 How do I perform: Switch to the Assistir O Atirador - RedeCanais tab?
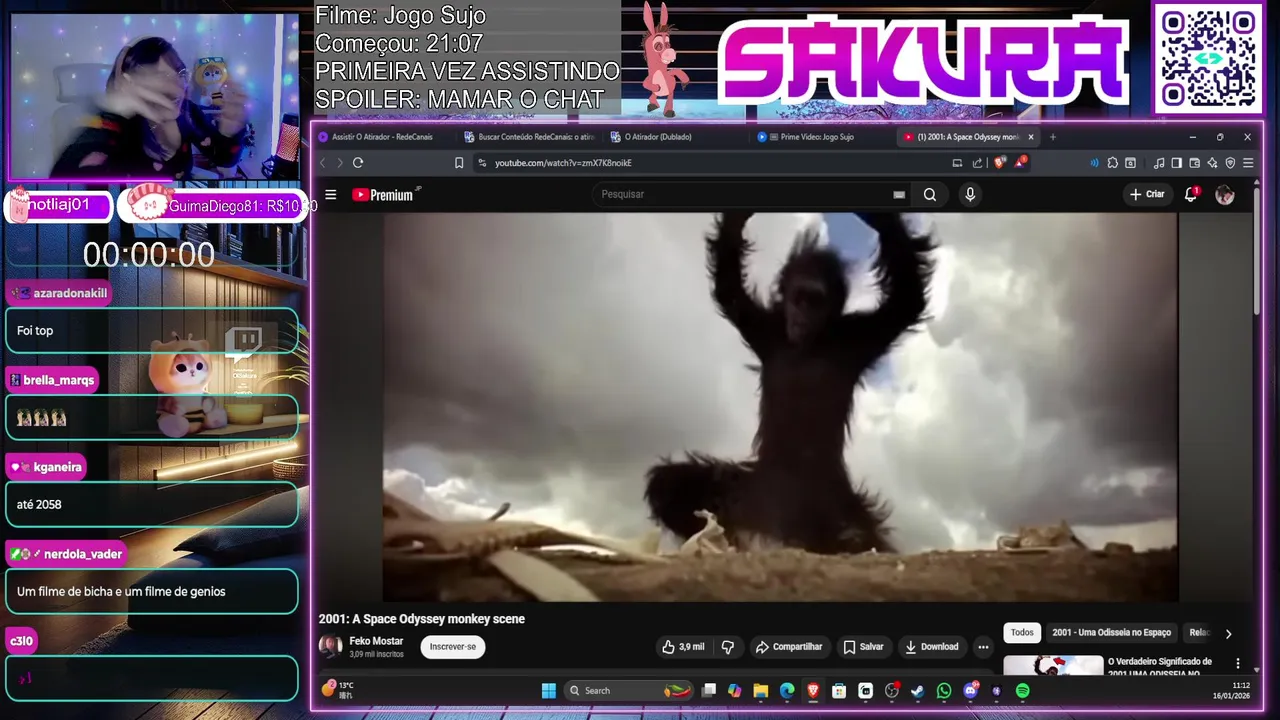383,137
